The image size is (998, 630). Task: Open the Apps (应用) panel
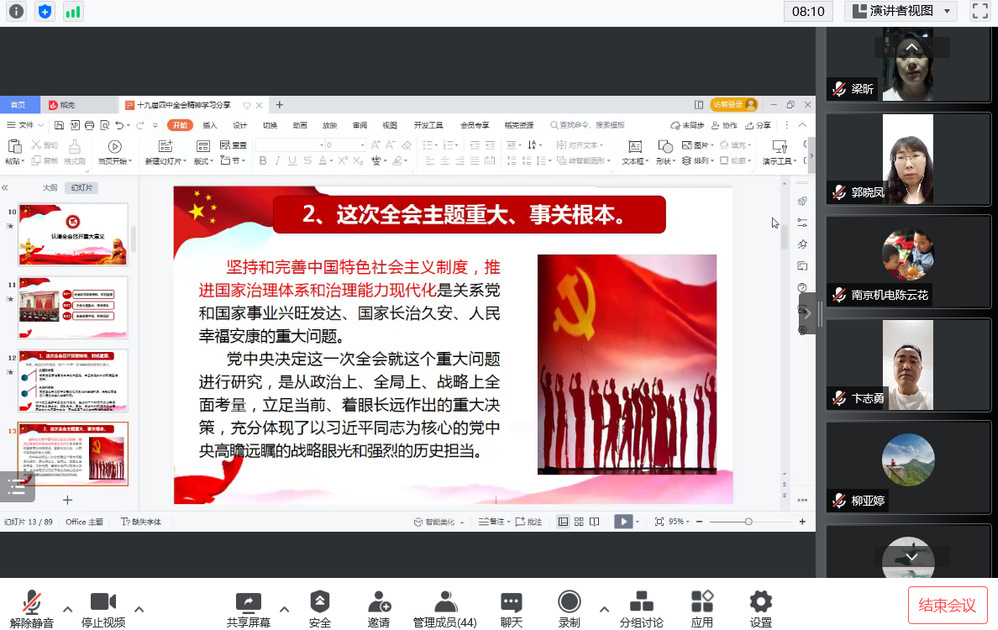(702, 606)
